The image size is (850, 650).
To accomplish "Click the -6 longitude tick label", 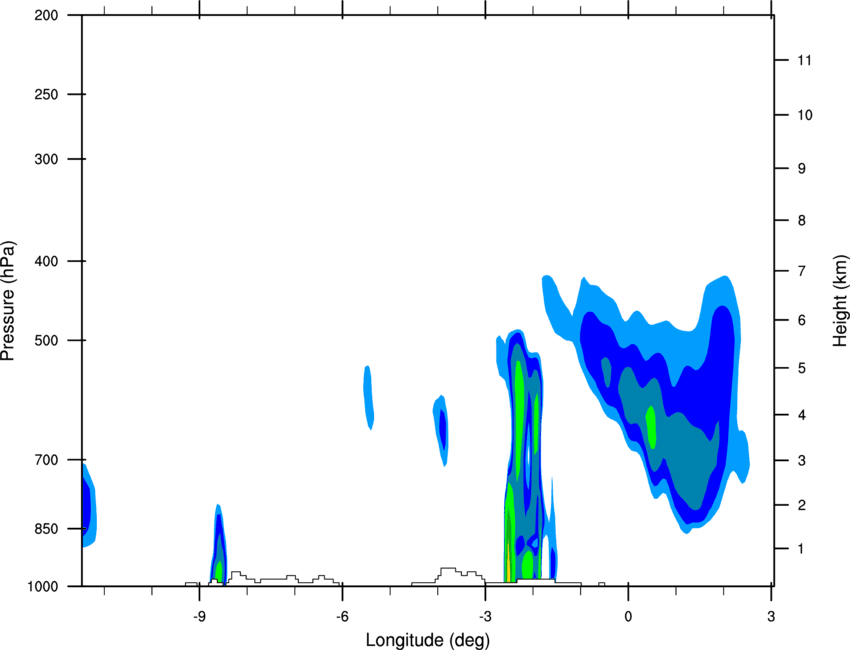I will (x=342, y=616).
